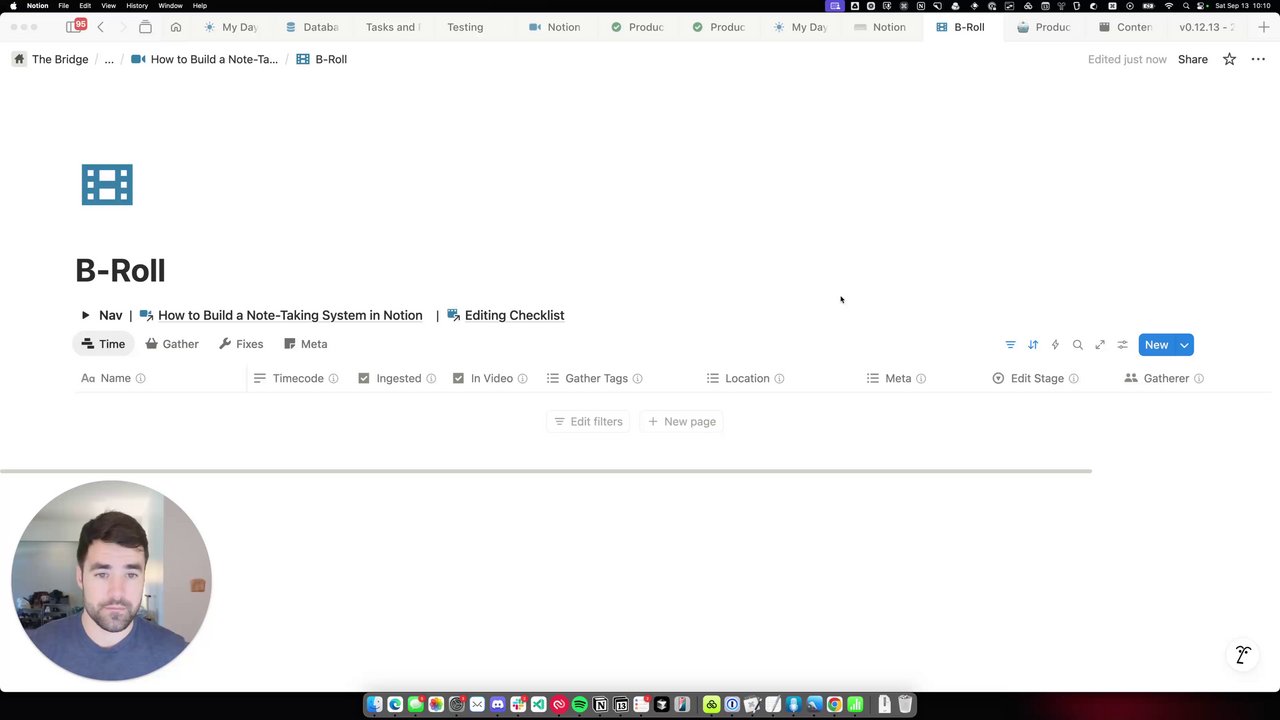Open Discord in the Dock
The width and height of the screenshot is (1280, 720).
click(497, 705)
